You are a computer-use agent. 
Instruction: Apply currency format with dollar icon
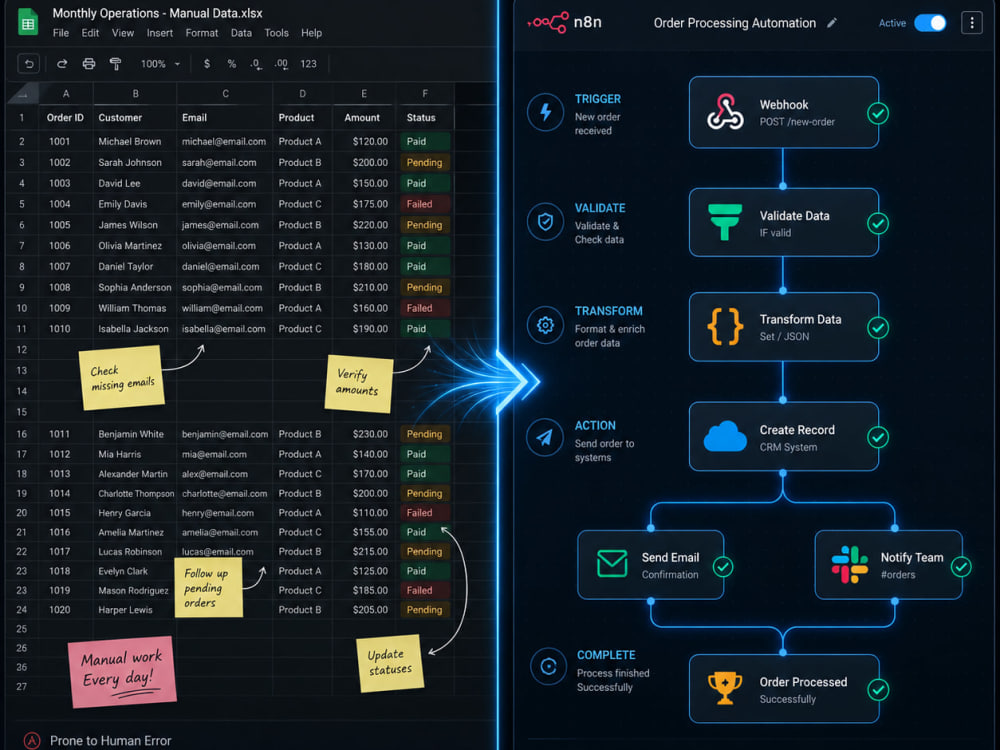point(207,64)
